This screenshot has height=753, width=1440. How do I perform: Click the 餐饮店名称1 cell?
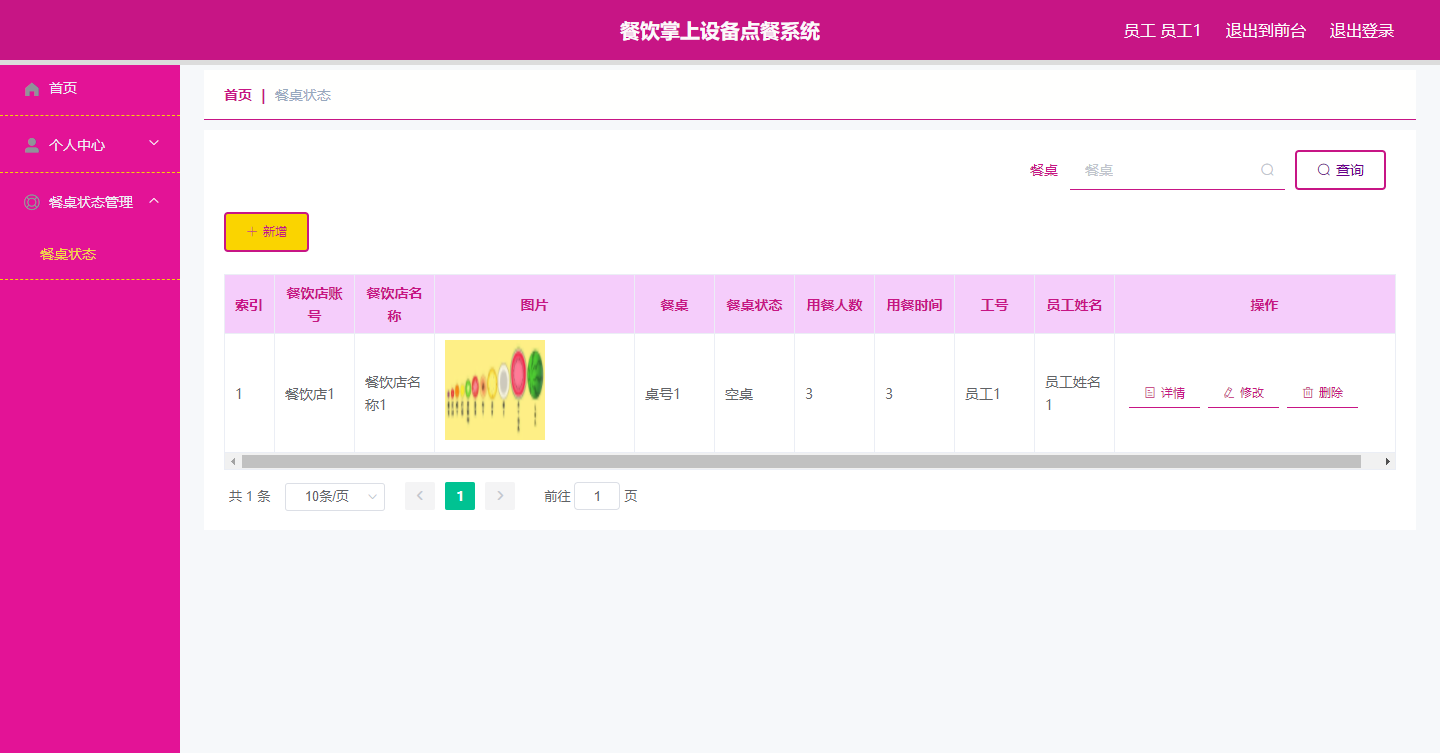pyautogui.click(x=393, y=394)
